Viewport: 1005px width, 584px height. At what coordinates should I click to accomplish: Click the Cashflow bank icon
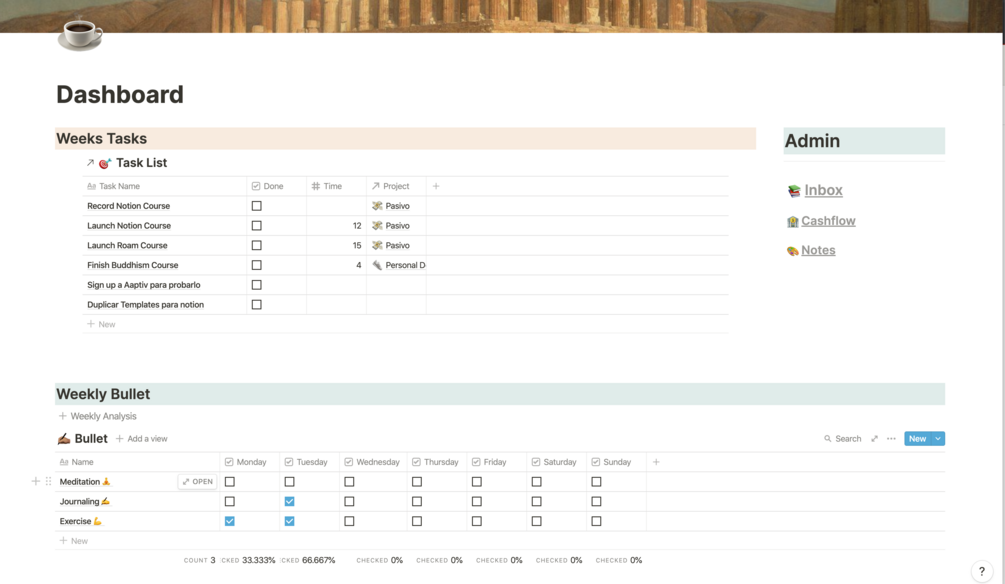[793, 221]
